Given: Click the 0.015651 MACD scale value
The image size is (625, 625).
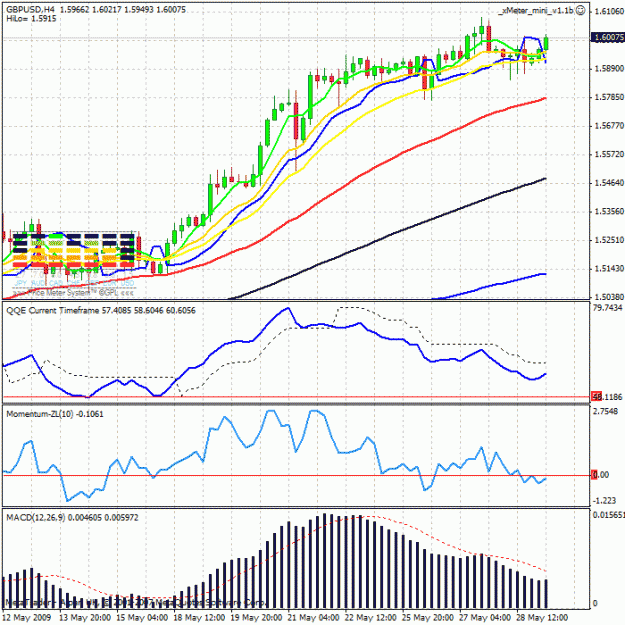Looking at the screenshot, I should [609, 515].
